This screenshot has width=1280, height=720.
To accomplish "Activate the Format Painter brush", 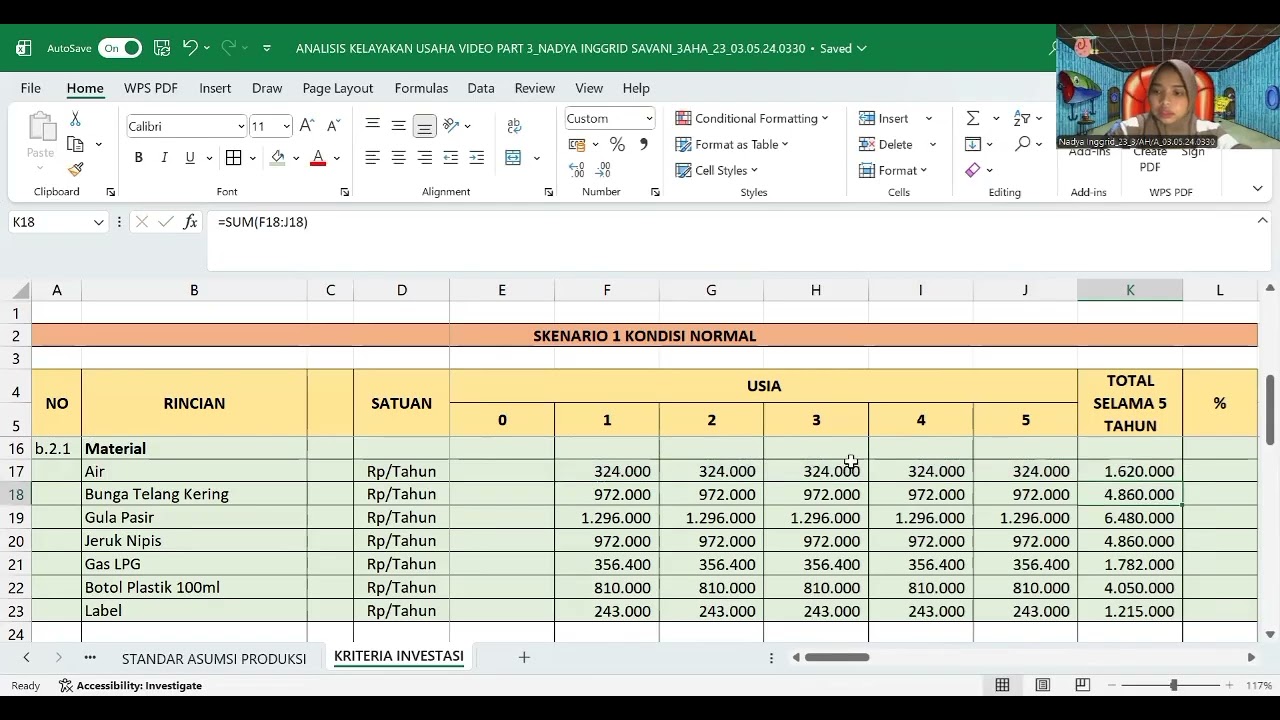I will [x=76, y=169].
